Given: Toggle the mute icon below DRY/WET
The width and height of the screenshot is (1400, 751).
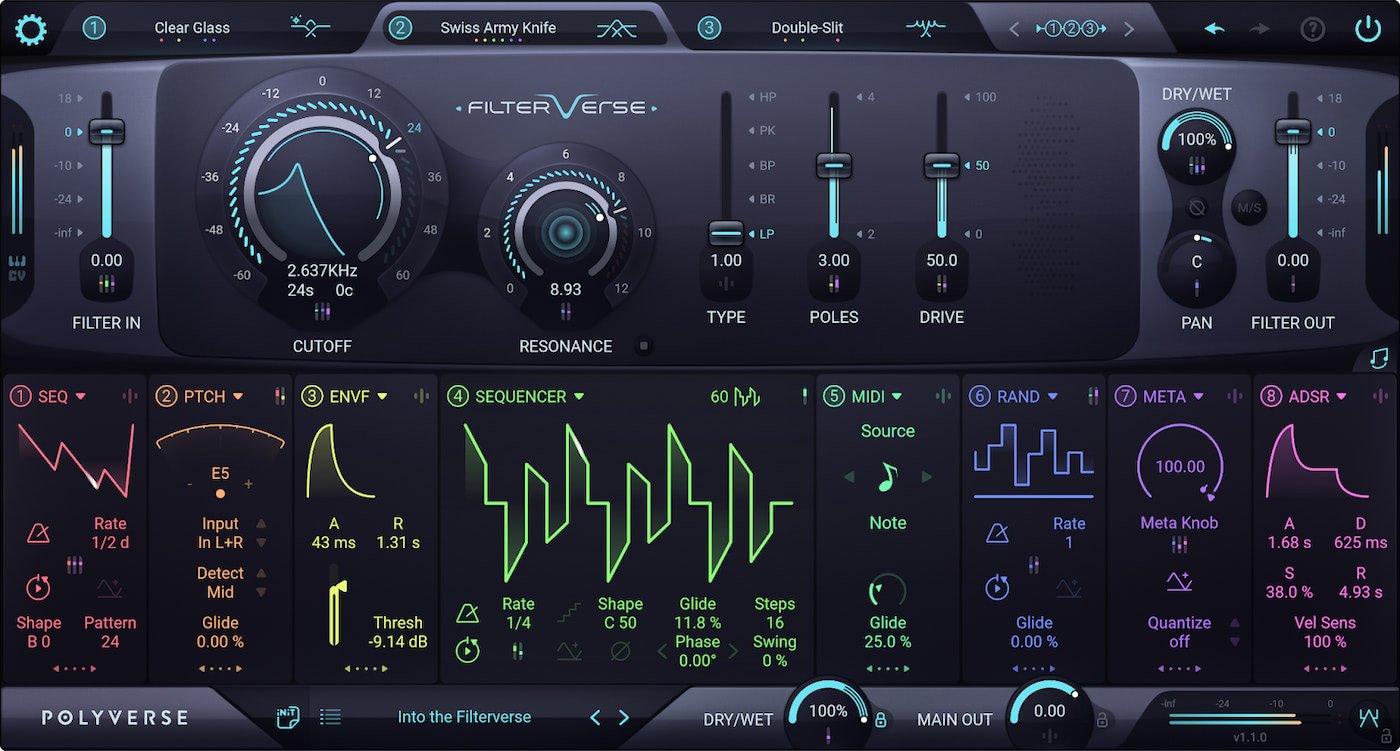Looking at the screenshot, I should [1197, 209].
